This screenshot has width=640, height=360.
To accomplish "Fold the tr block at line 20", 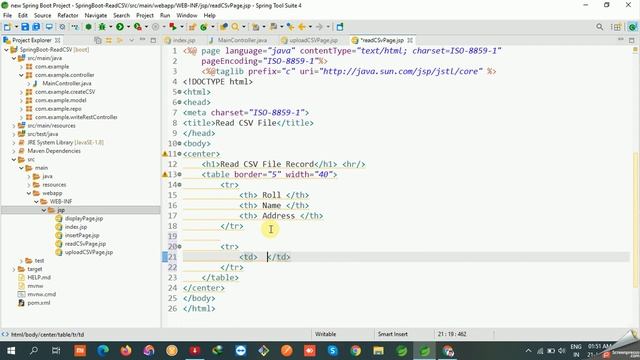I will 180,247.
